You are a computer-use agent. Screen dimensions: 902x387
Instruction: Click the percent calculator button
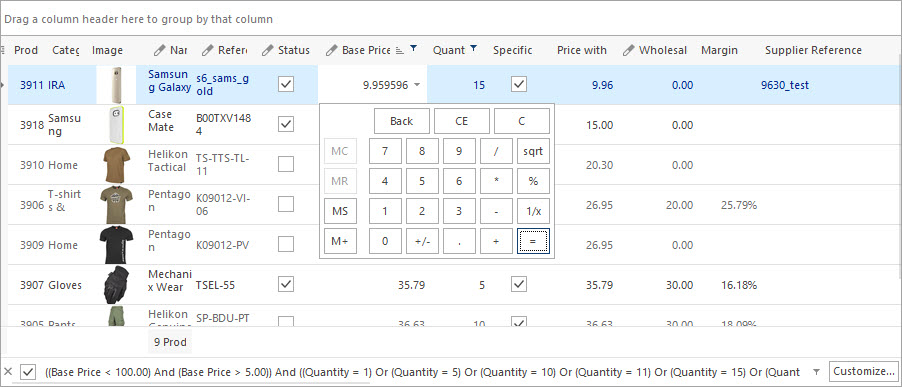tap(533, 181)
